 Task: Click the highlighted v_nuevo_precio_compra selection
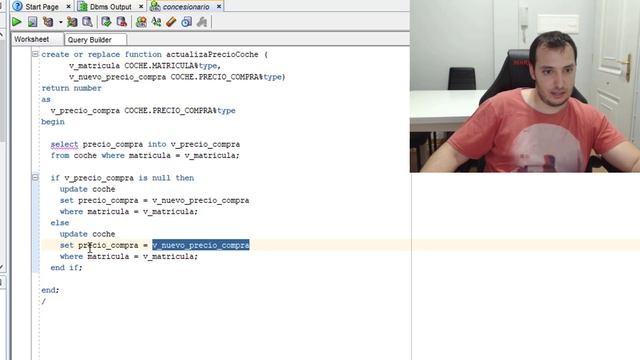pos(200,245)
